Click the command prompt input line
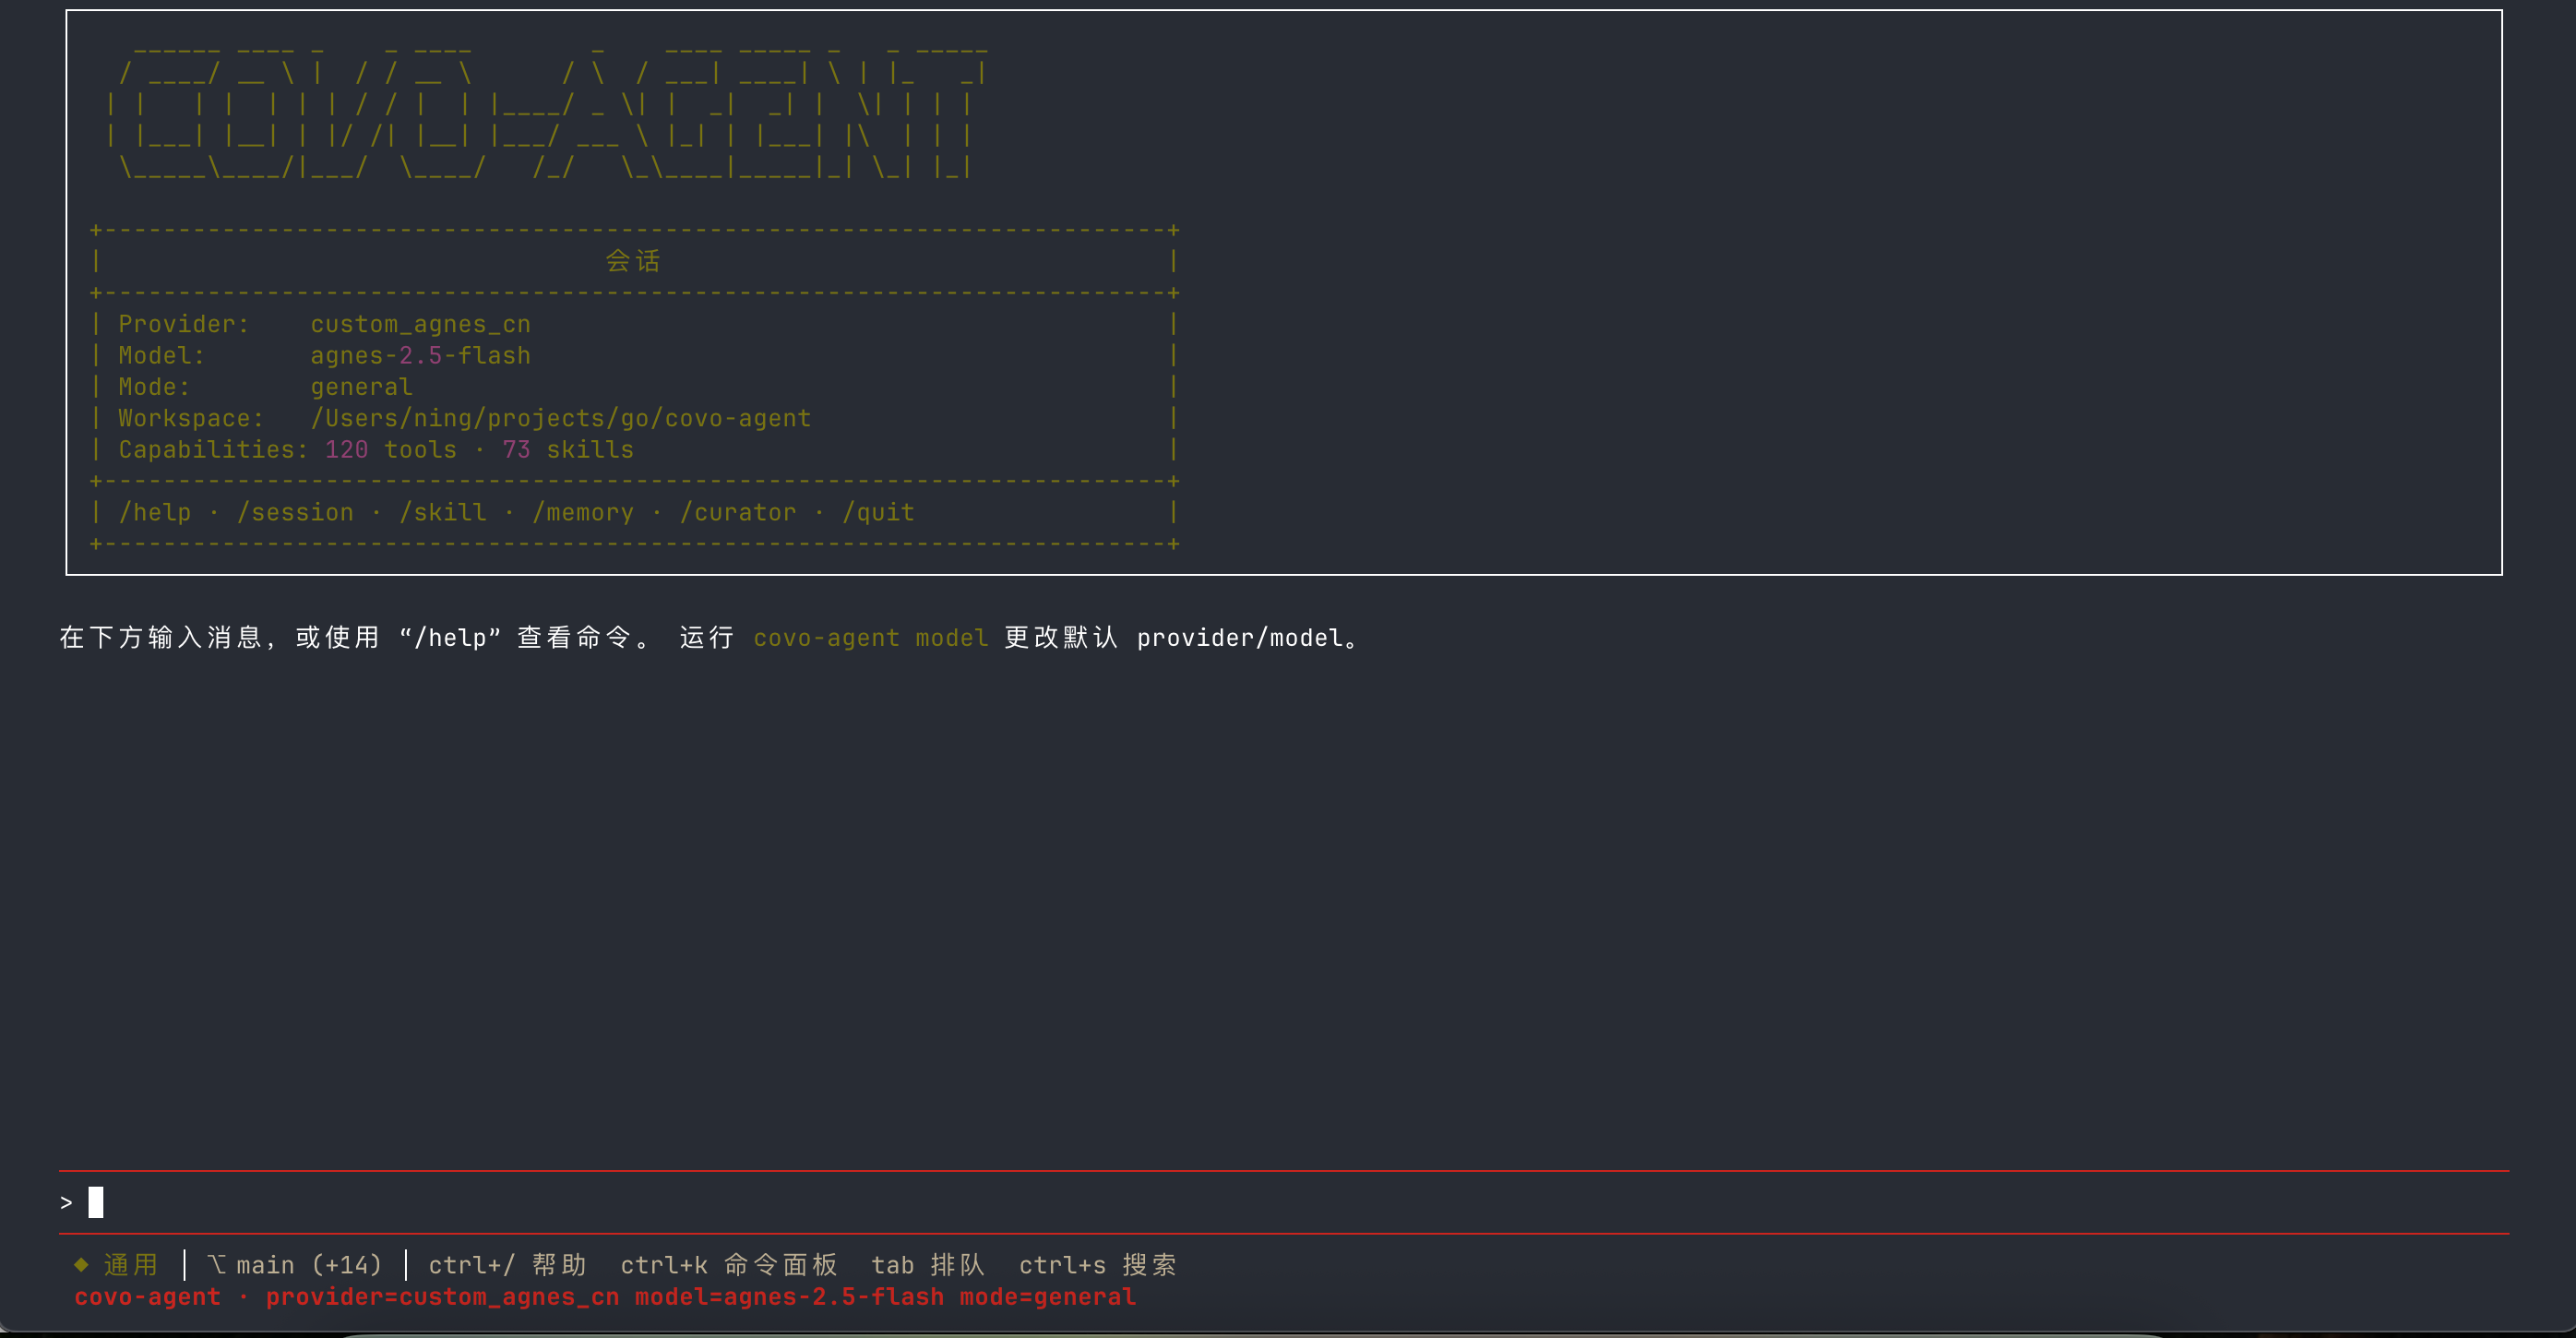The width and height of the screenshot is (2576, 1338). (x=1284, y=1202)
